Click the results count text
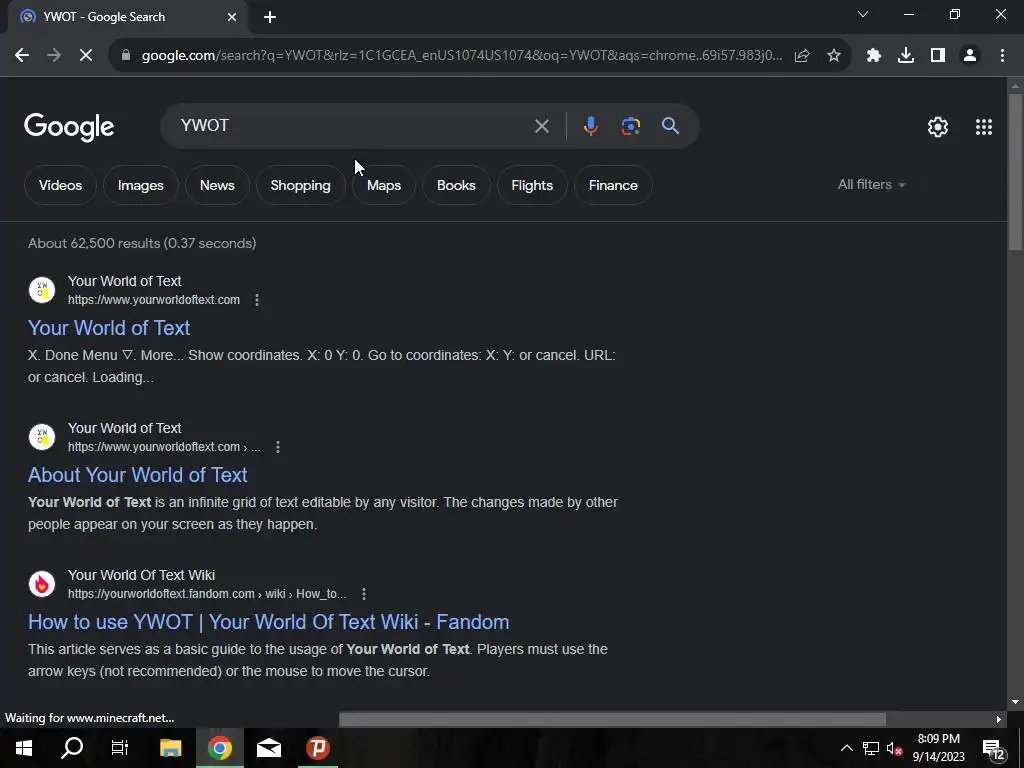 tap(142, 244)
